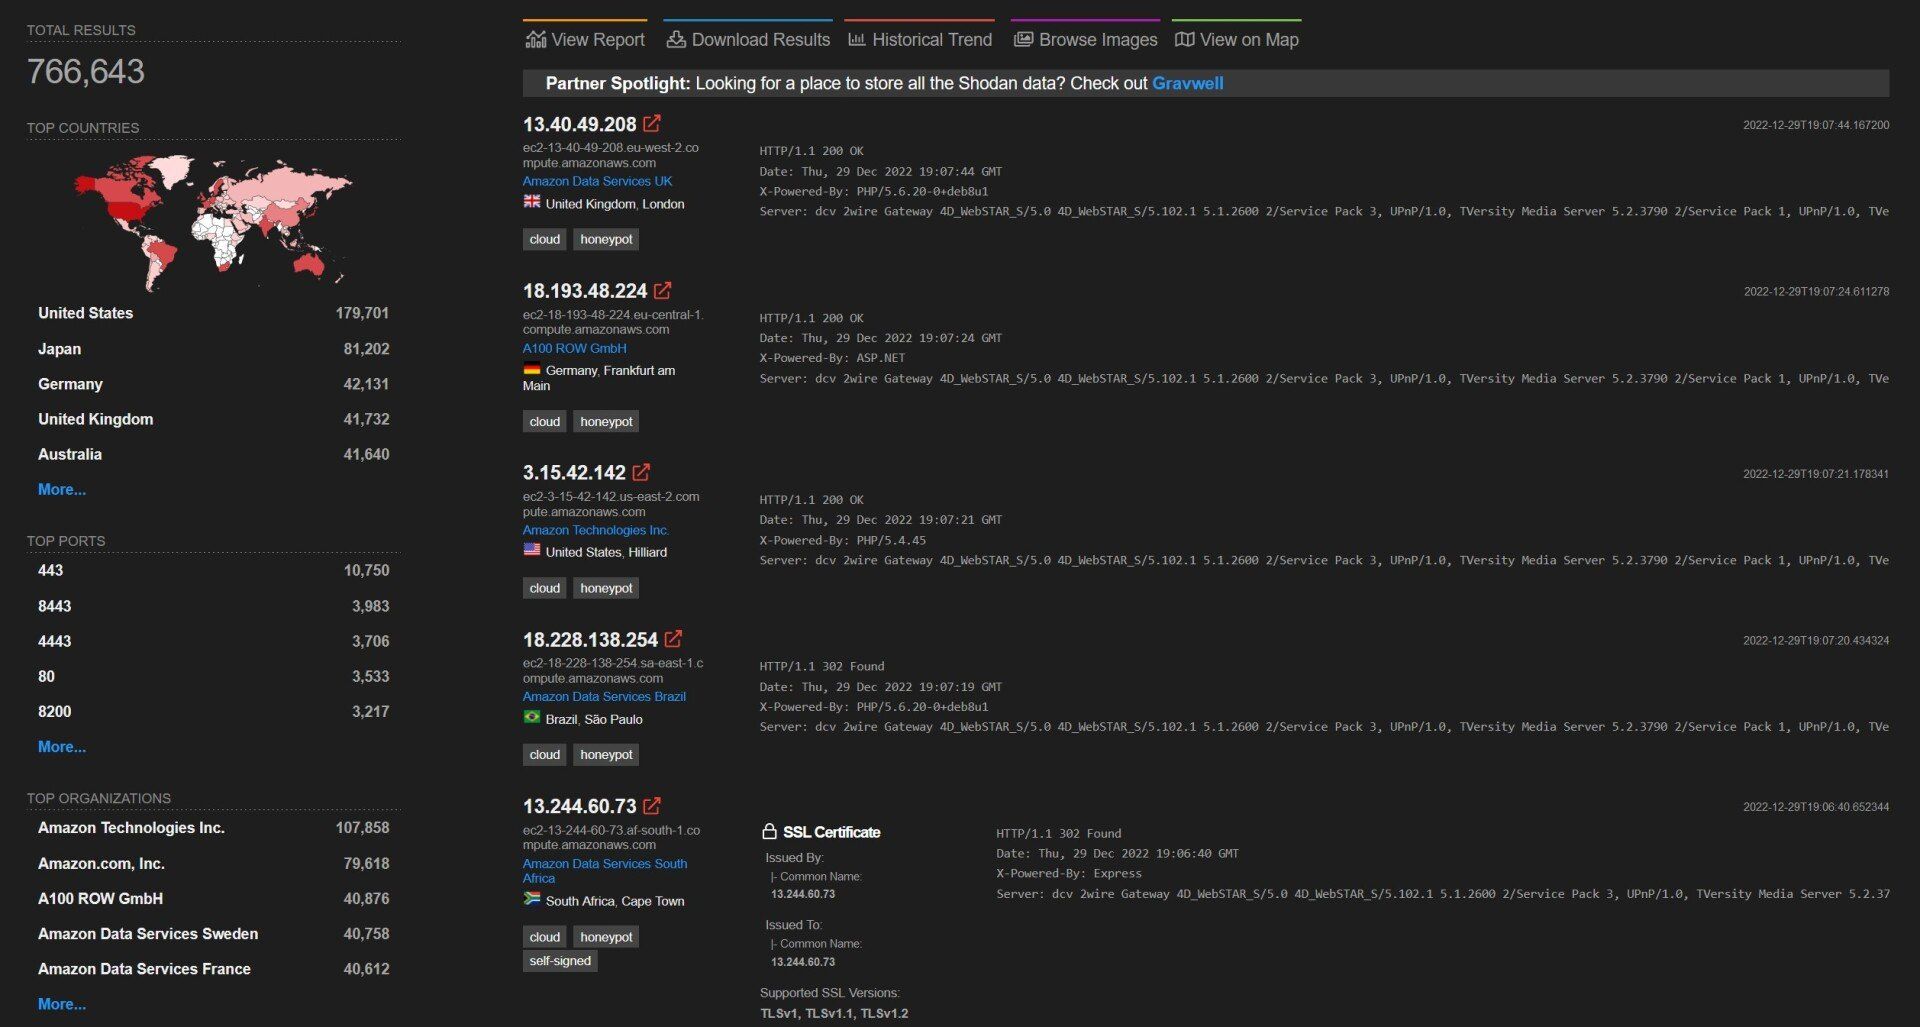Open Amazon Data Services UK organization link
Image resolution: width=1920 pixels, height=1027 pixels.
point(597,181)
